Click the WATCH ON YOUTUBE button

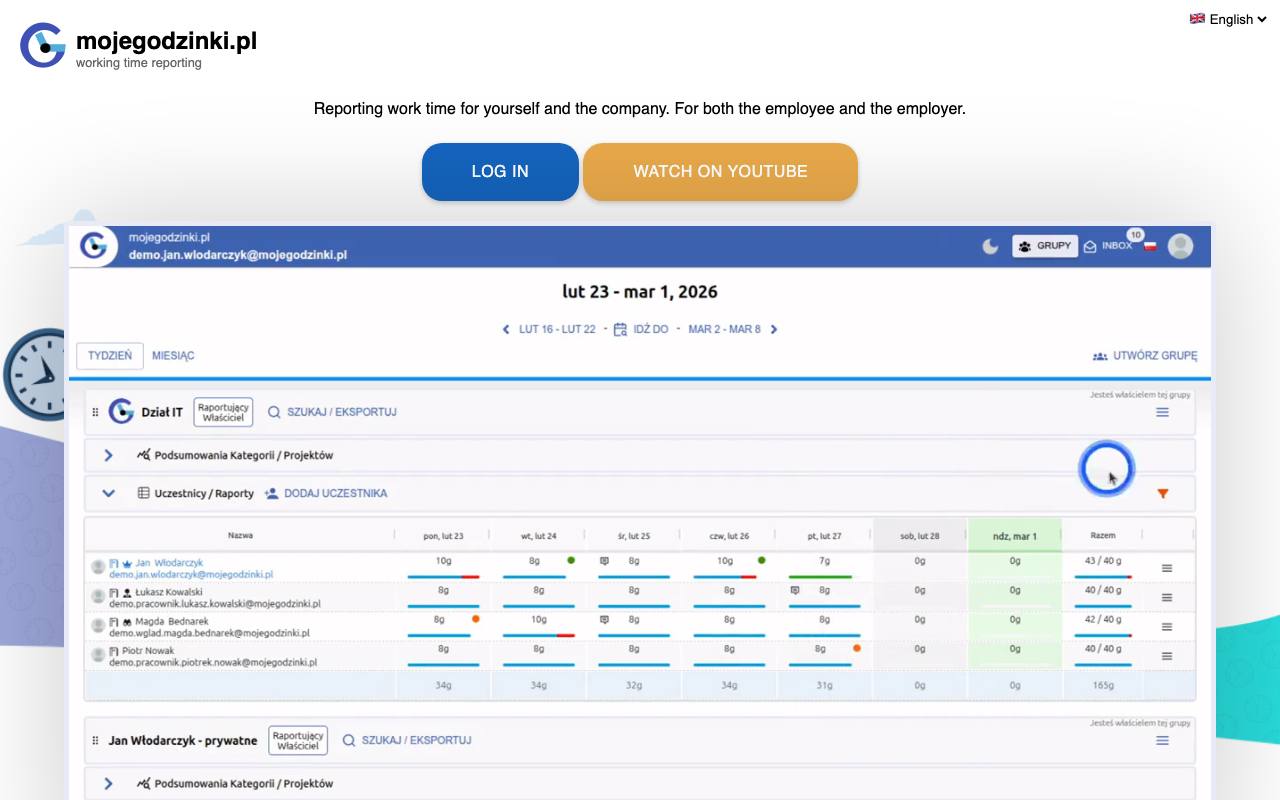(x=720, y=171)
